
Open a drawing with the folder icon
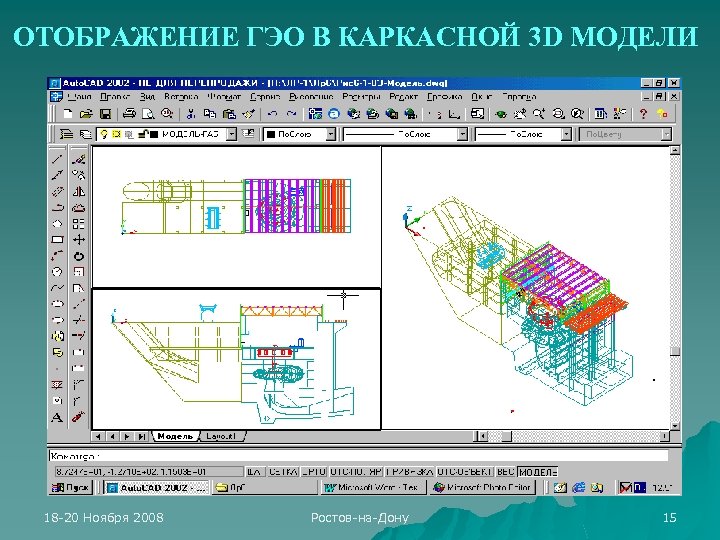(86, 113)
